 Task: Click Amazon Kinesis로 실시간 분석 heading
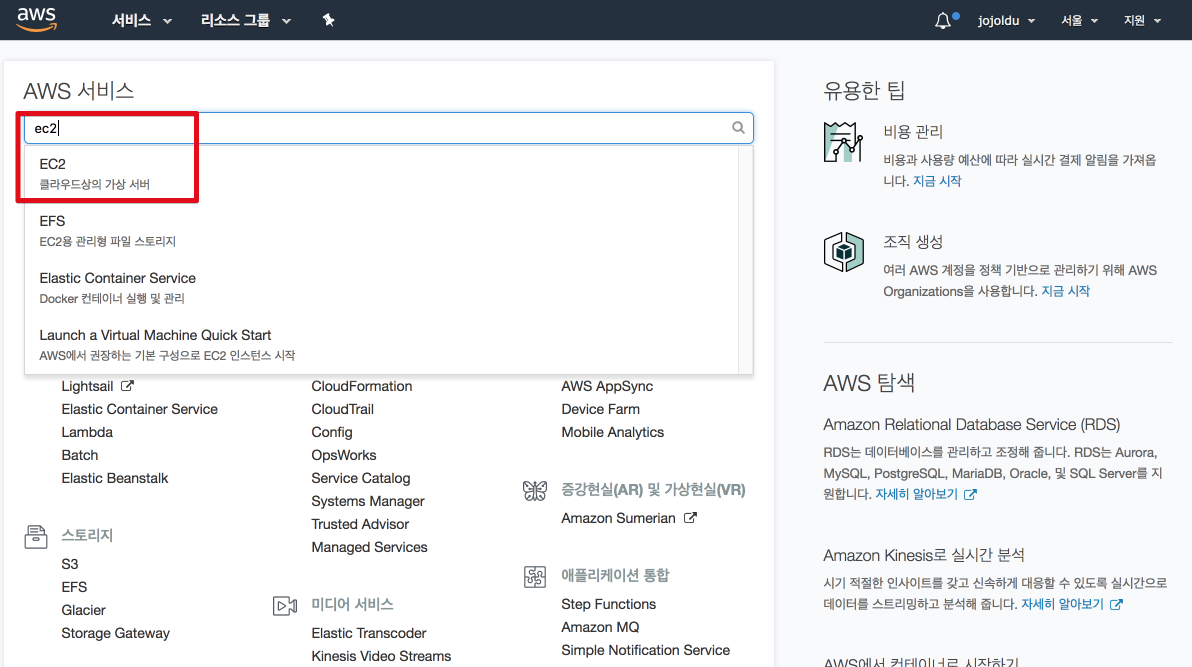(x=924, y=555)
